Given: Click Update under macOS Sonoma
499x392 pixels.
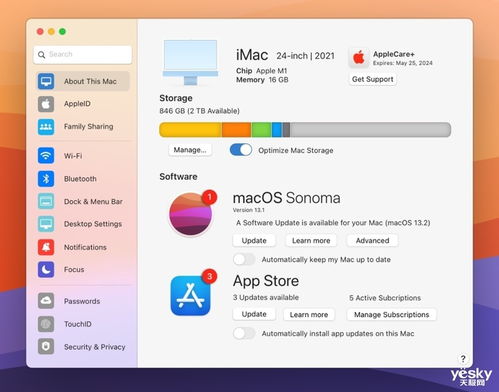Looking at the screenshot, I should [x=254, y=240].
